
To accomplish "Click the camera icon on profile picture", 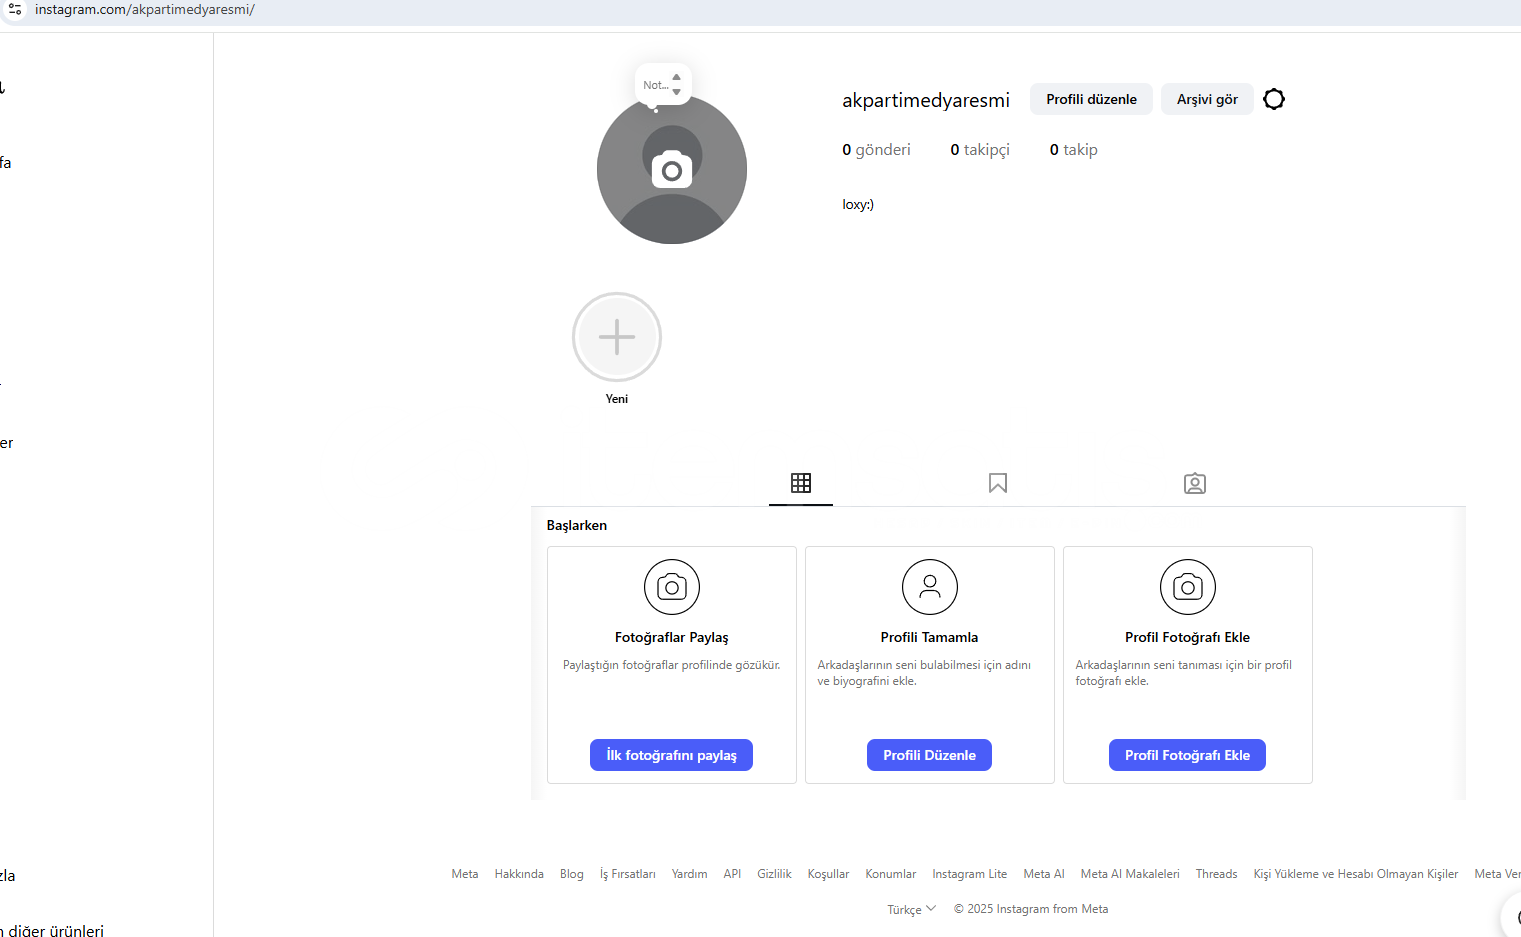I will click(x=672, y=170).
